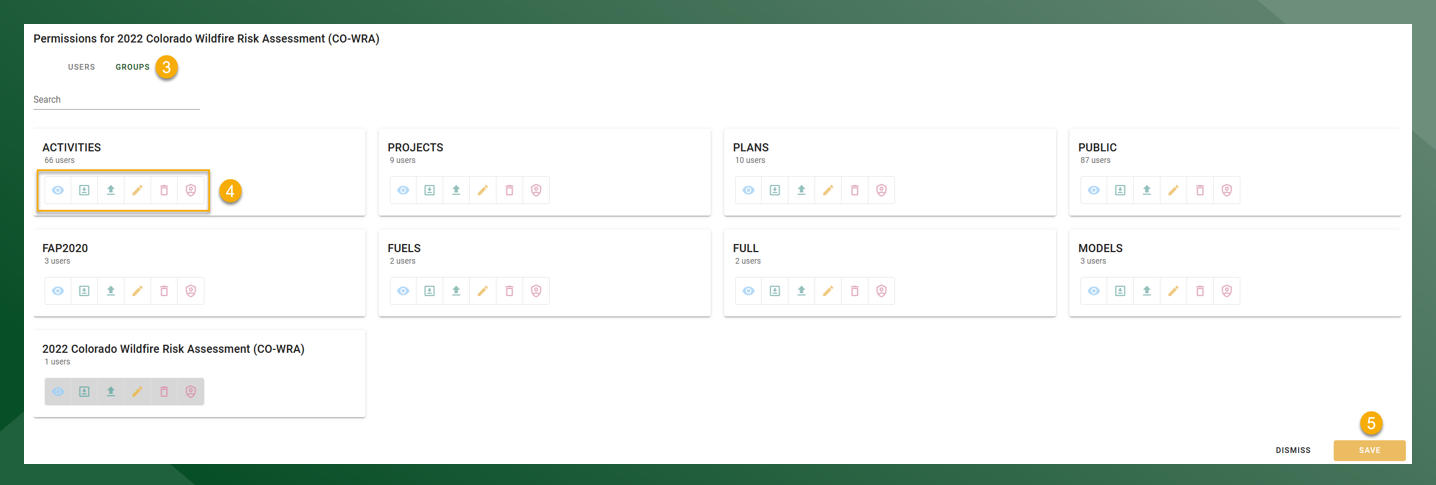The height and width of the screenshot is (485, 1436).
Task: Toggle edit pencil icon for PROJECTS group
Action: point(482,190)
